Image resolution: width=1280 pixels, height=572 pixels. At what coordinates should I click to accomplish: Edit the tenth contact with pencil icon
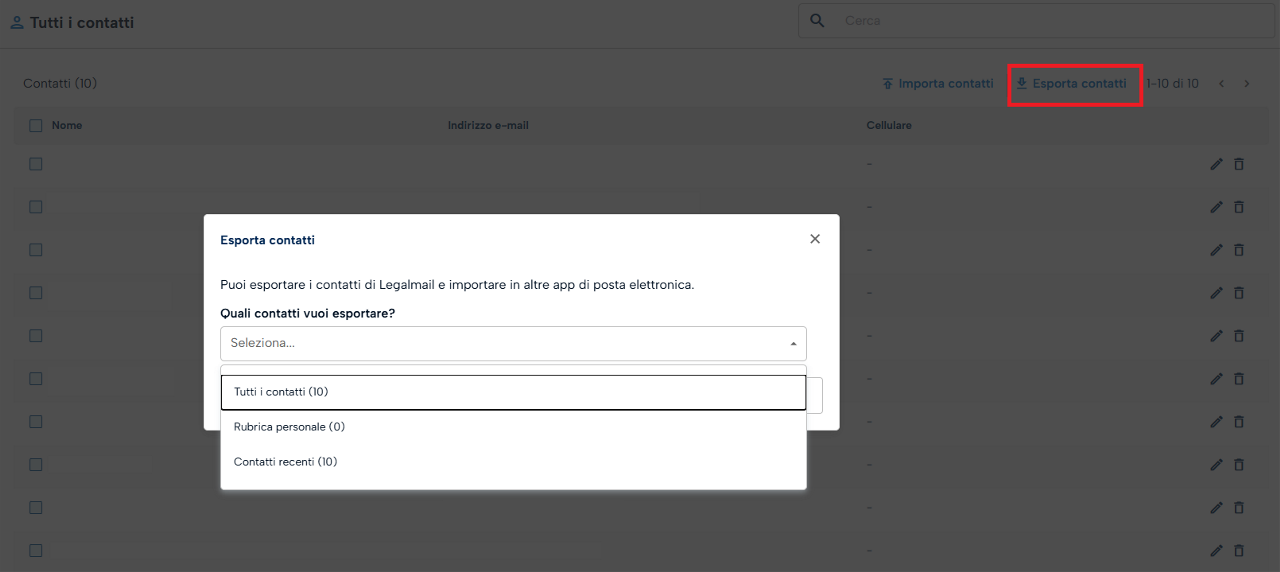pos(1216,550)
